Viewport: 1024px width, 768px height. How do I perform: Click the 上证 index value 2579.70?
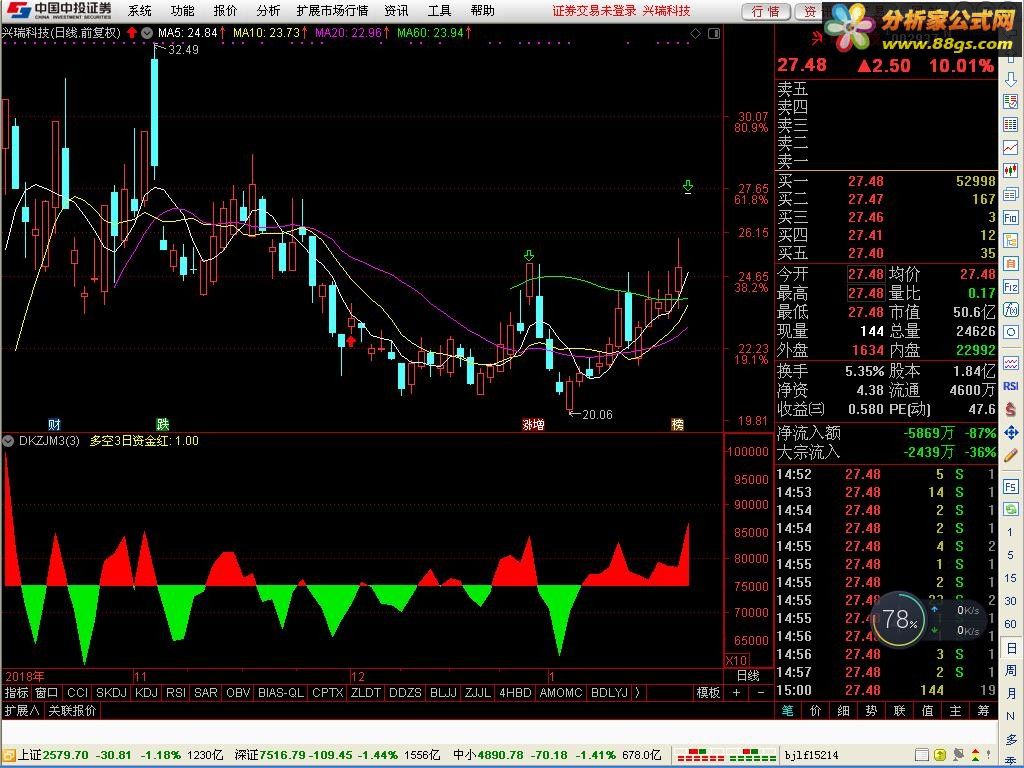click(x=65, y=756)
